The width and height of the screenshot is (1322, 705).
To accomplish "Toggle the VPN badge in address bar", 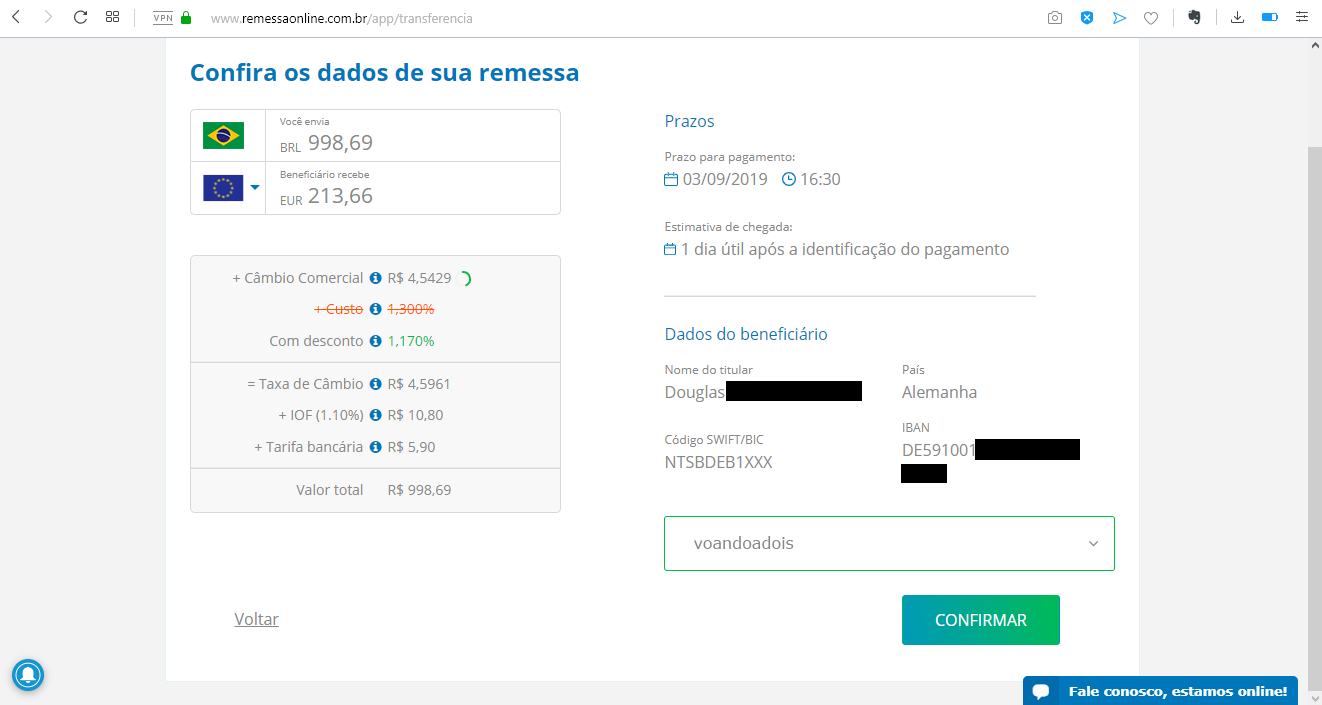I will click(x=163, y=18).
